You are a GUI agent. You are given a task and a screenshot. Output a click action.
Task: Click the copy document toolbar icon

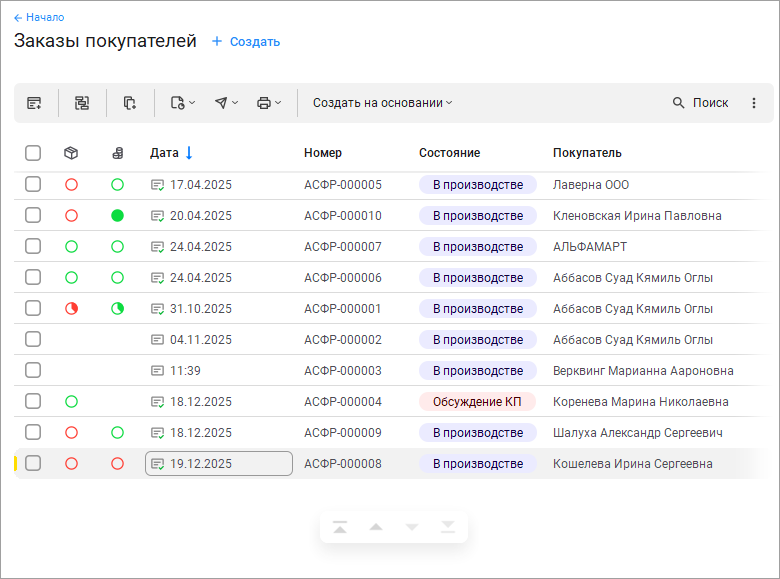click(130, 103)
